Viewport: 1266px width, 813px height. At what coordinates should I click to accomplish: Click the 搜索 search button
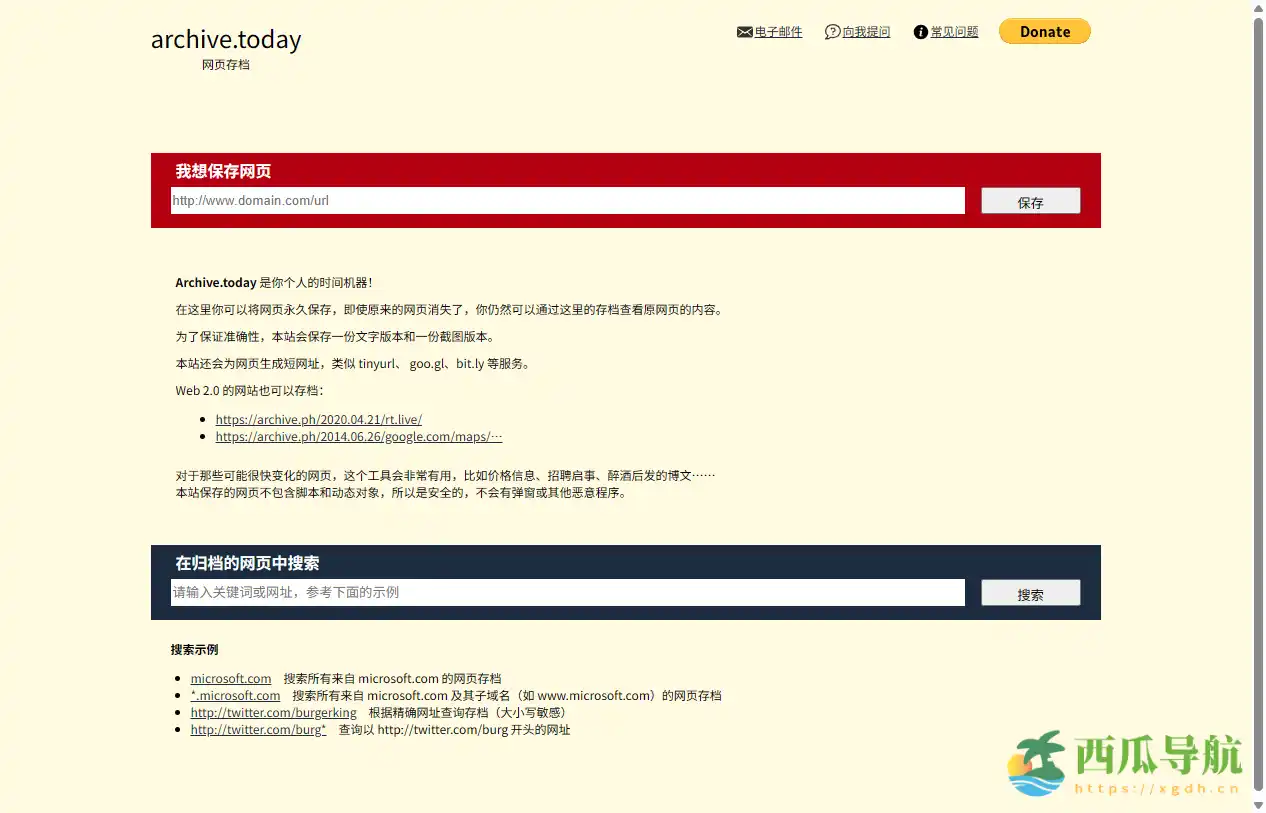(x=1030, y=592)
